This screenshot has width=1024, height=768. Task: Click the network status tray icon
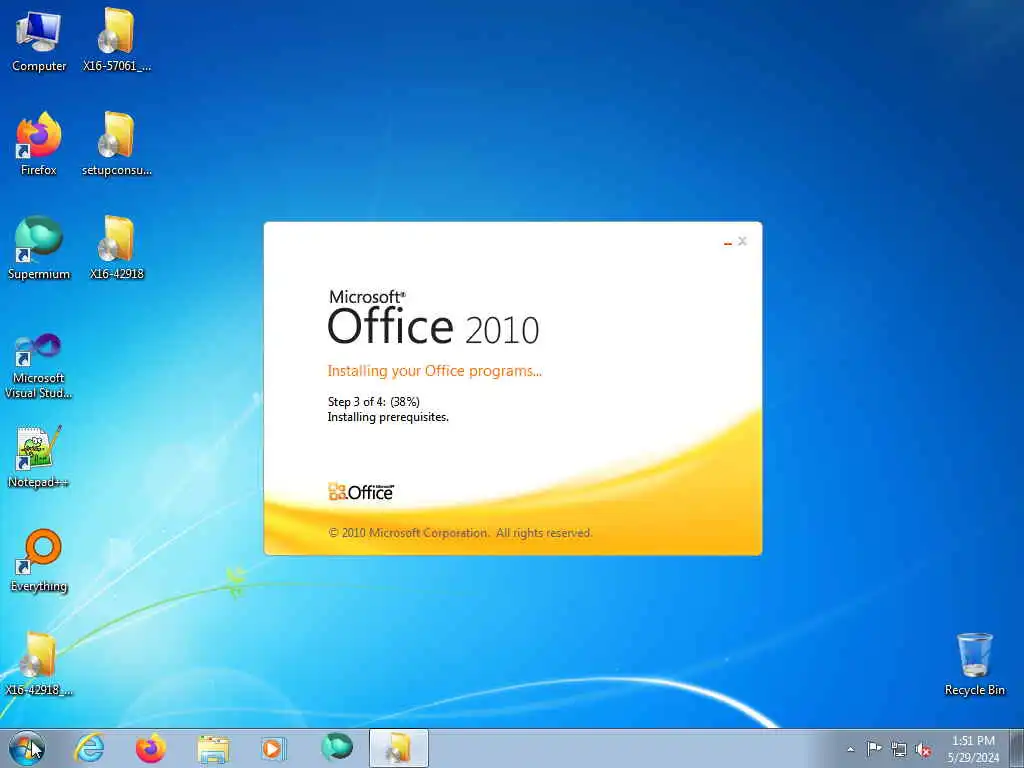899,749
